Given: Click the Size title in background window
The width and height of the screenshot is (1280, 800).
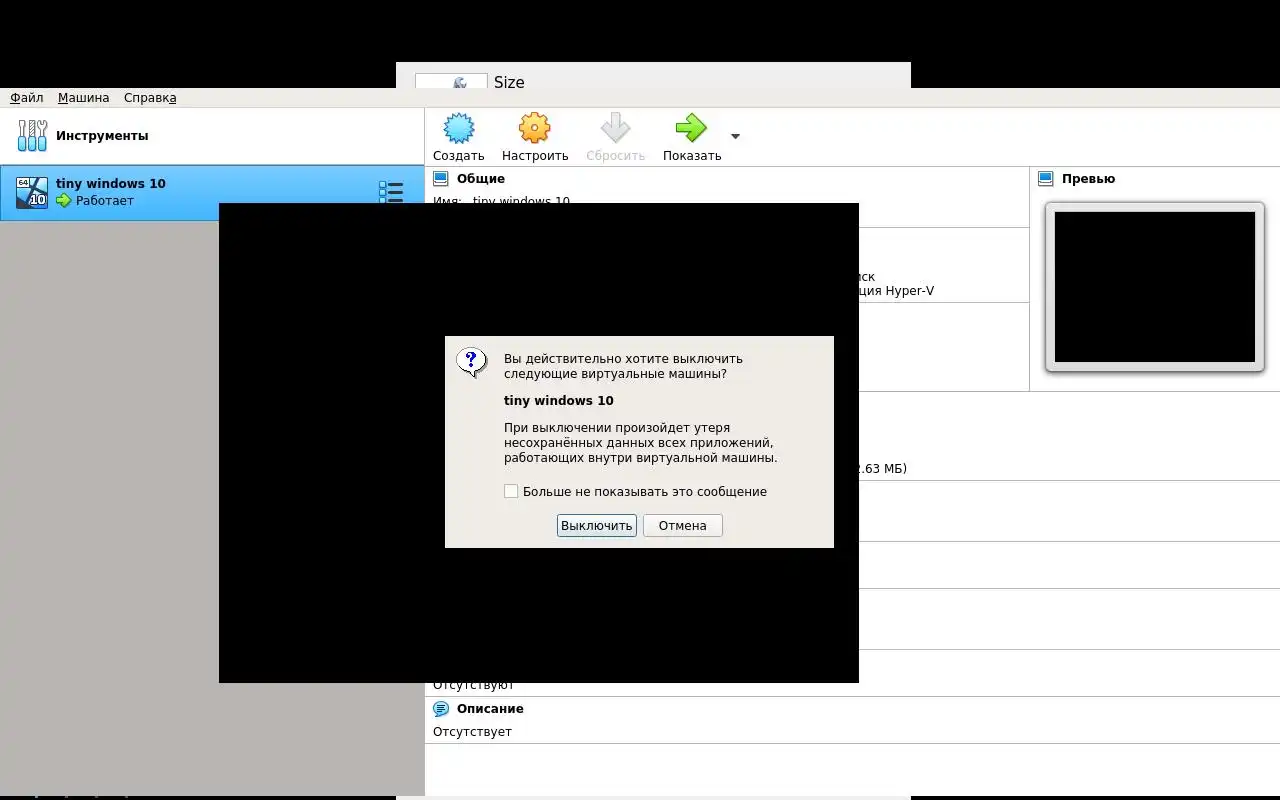Looking at the screenshot, I should click(509, 82).
